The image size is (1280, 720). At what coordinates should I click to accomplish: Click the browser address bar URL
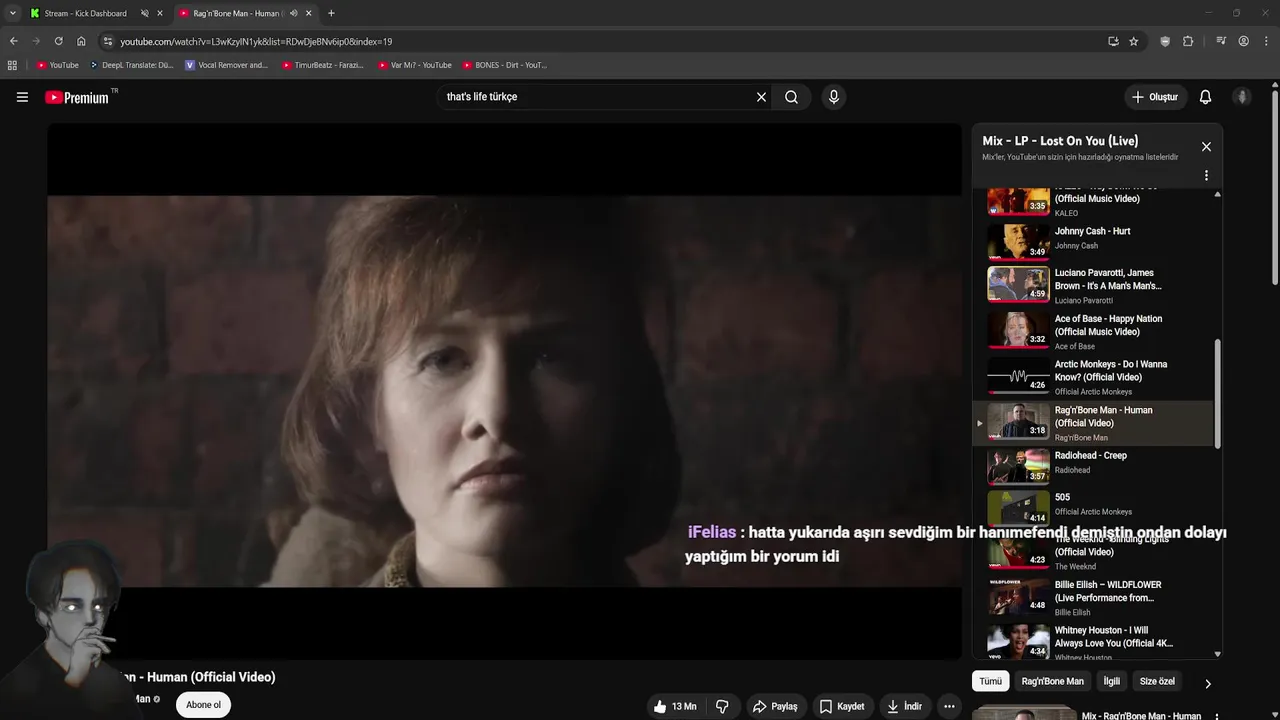point(256,42)
